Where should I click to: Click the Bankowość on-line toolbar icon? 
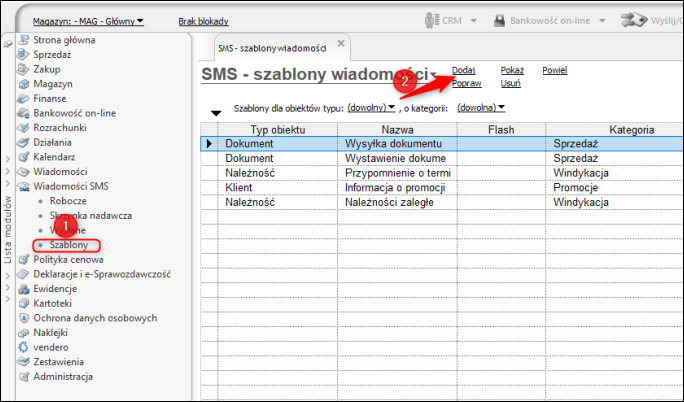coord(499,20)
